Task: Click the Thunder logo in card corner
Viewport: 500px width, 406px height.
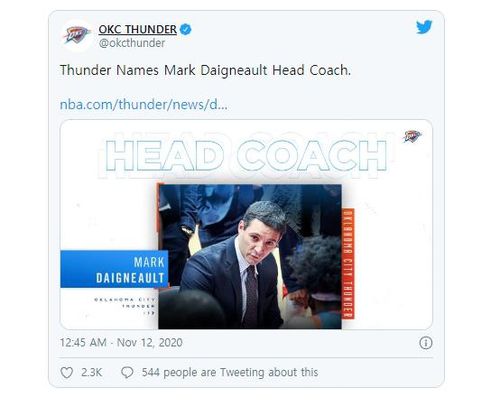Action: pyautogui.click(x=412, y=136)
